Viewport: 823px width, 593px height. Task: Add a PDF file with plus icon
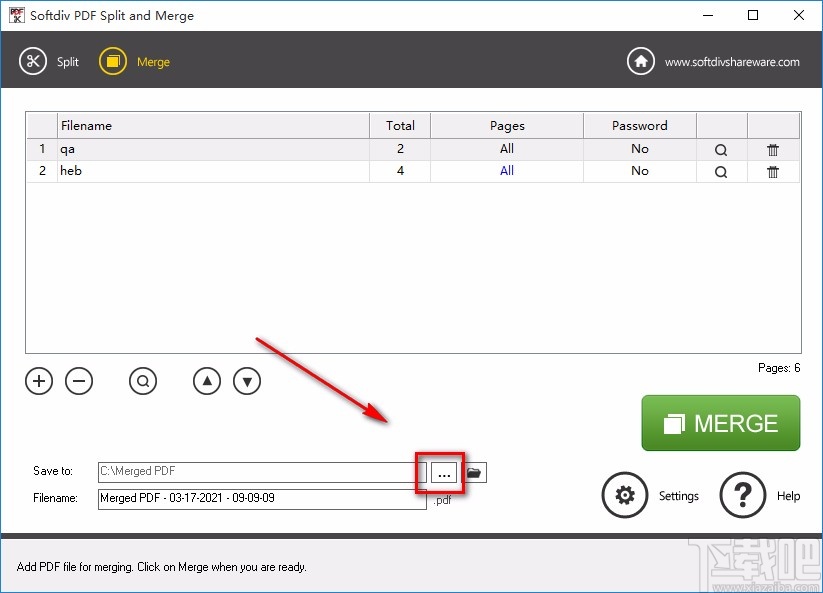pyautogui.click(x=39, y=381)
